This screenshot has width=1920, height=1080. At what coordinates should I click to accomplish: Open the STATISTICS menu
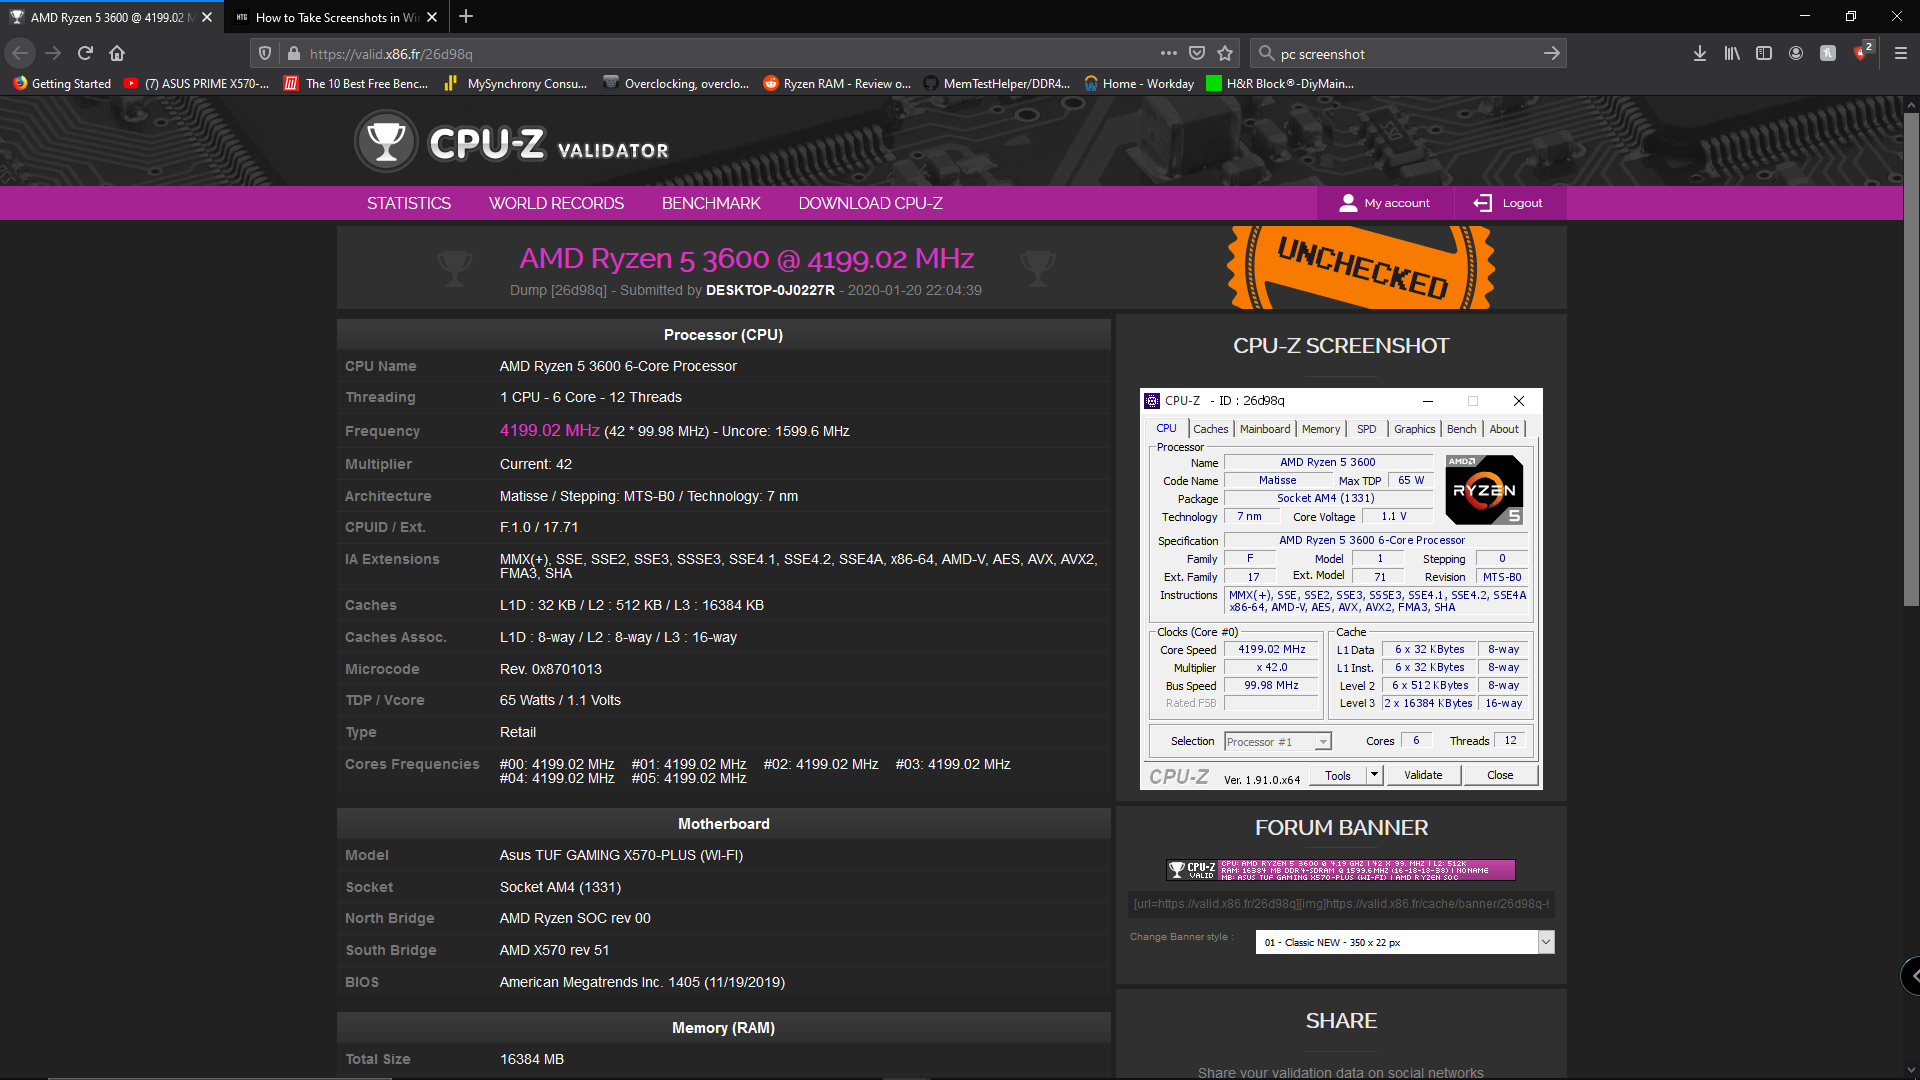point(408,203)
